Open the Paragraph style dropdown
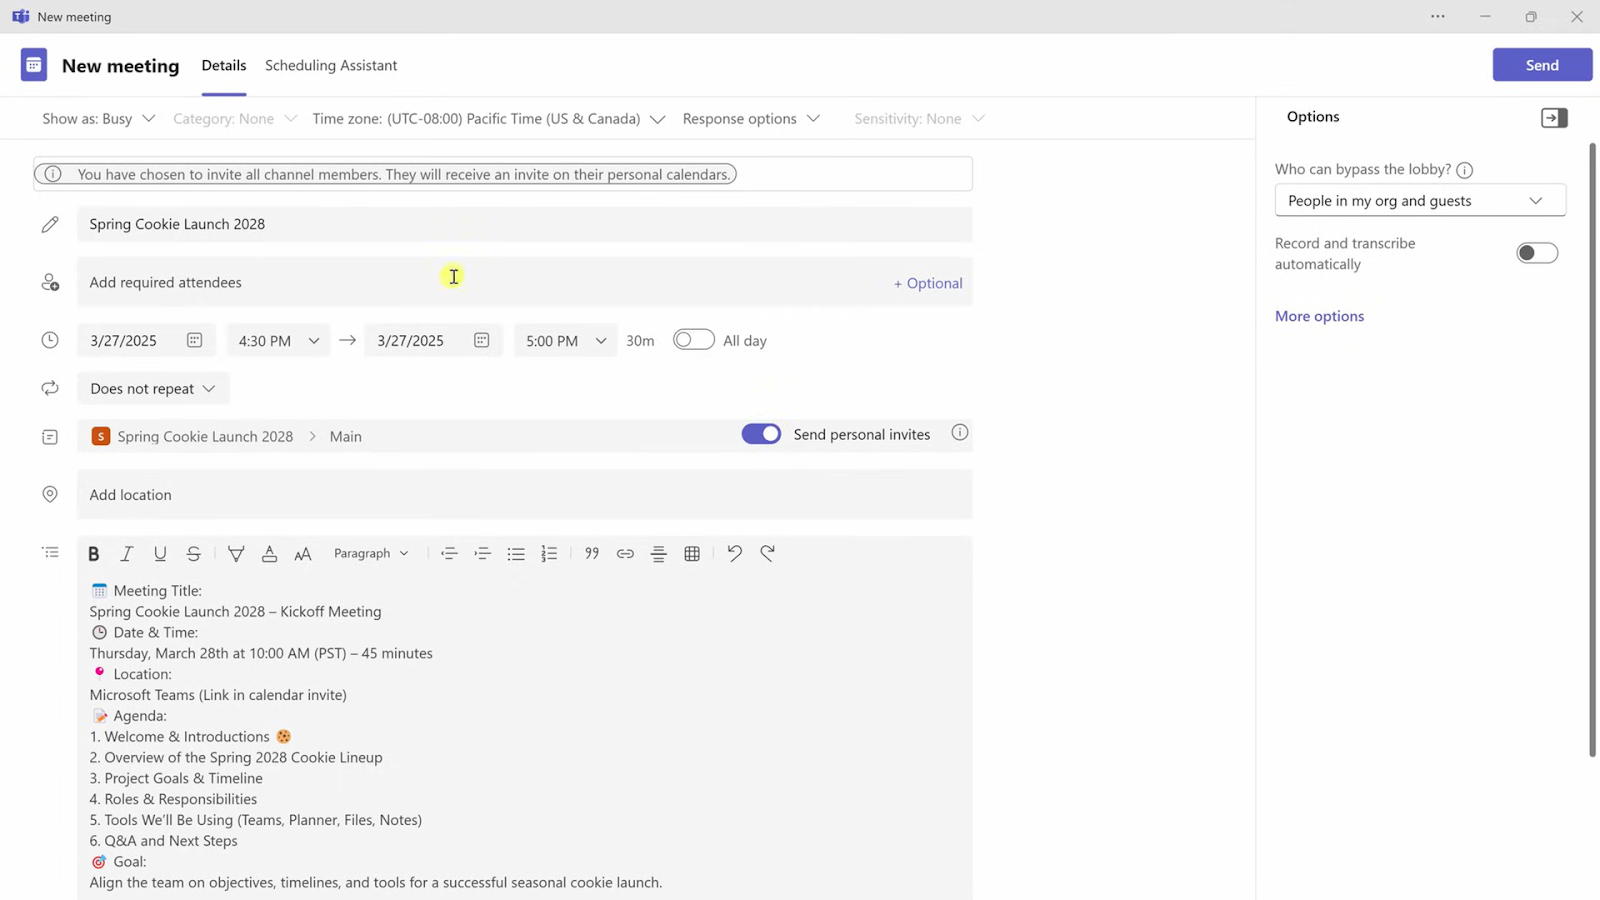This screenshot has height=900, width=1600. pyautogui.click(x=371, y=553)
